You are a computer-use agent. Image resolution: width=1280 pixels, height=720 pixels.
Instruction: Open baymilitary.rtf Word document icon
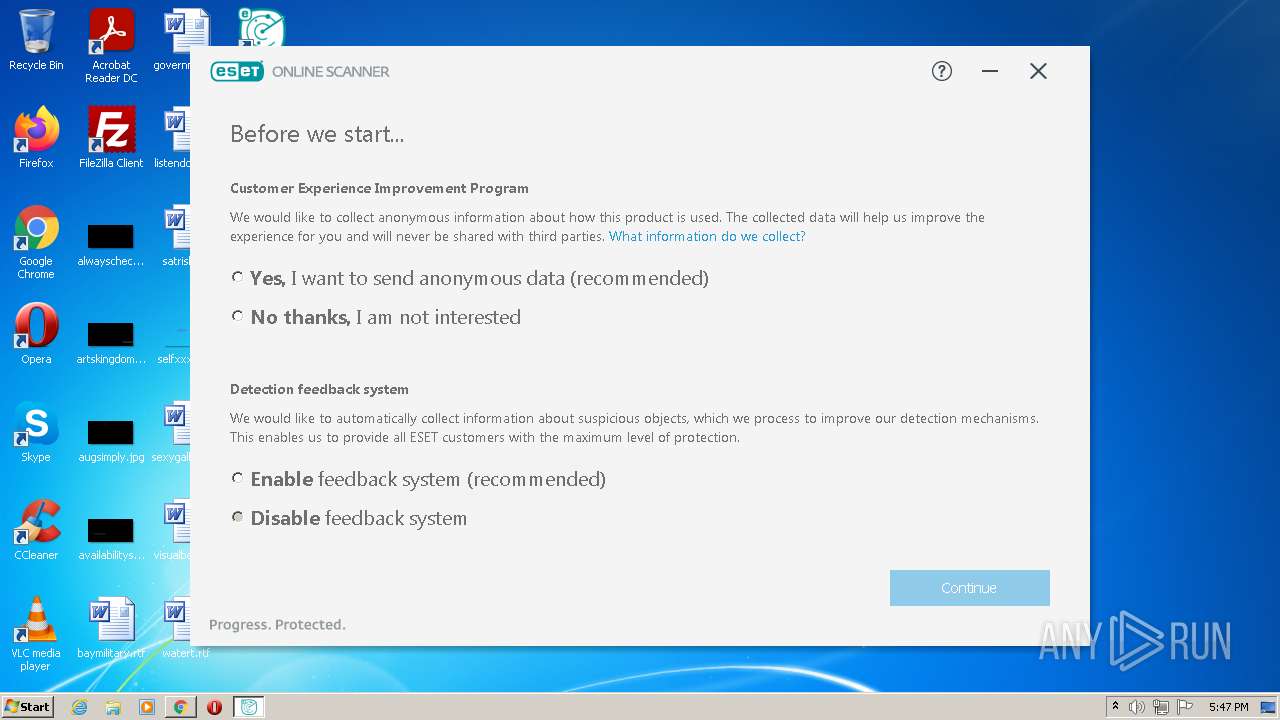tap(111, 628)
